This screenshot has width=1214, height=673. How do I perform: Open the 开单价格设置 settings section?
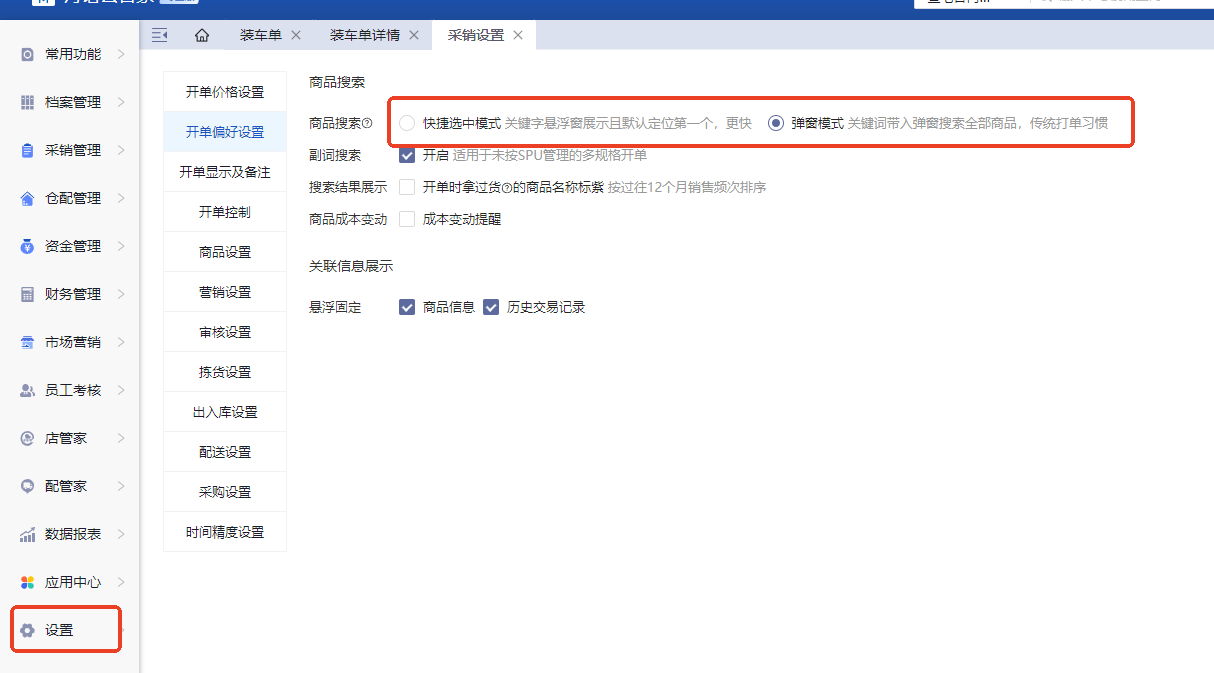click(225, 92)
